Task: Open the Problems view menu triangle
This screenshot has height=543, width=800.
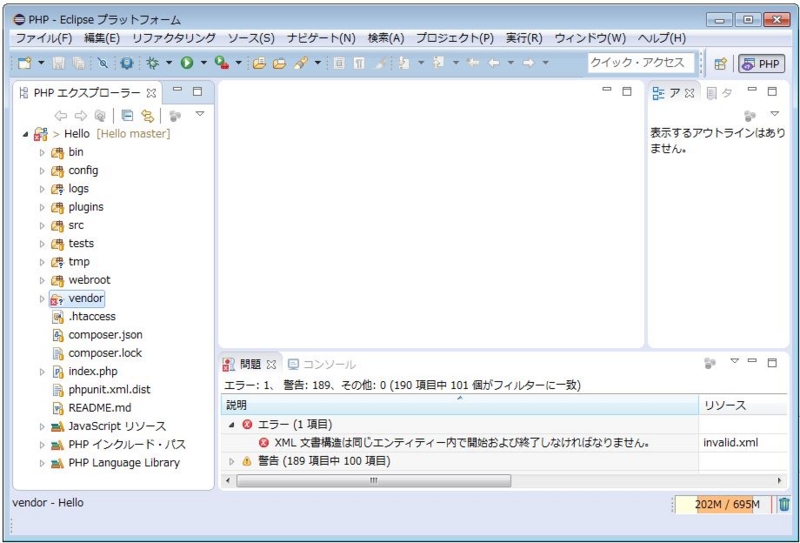Action: pos(734,361)
